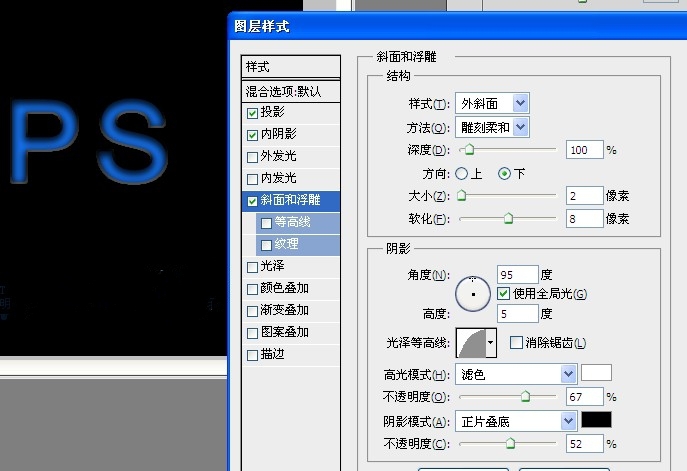
Task: Enable the 光泽 satin checkbox
Action: [x=252, y=267]
